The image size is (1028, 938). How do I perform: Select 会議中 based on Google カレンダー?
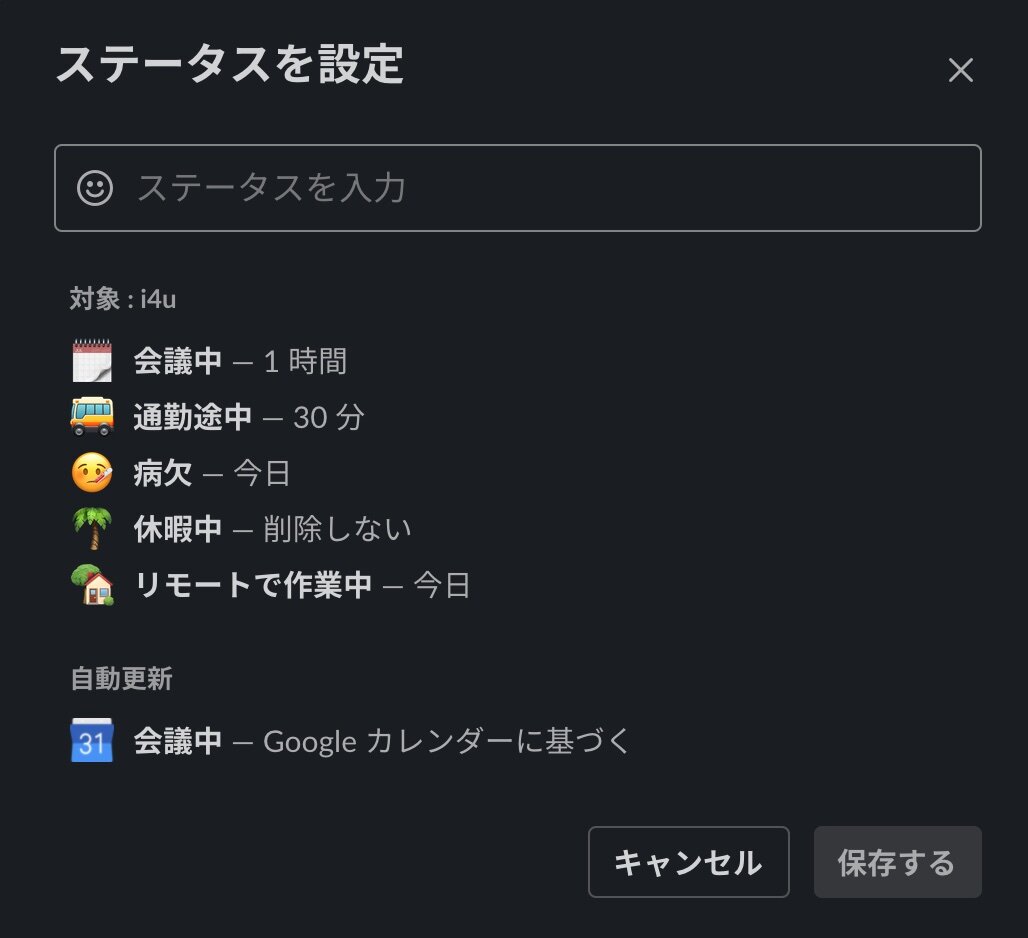click(x=350, y=741)
